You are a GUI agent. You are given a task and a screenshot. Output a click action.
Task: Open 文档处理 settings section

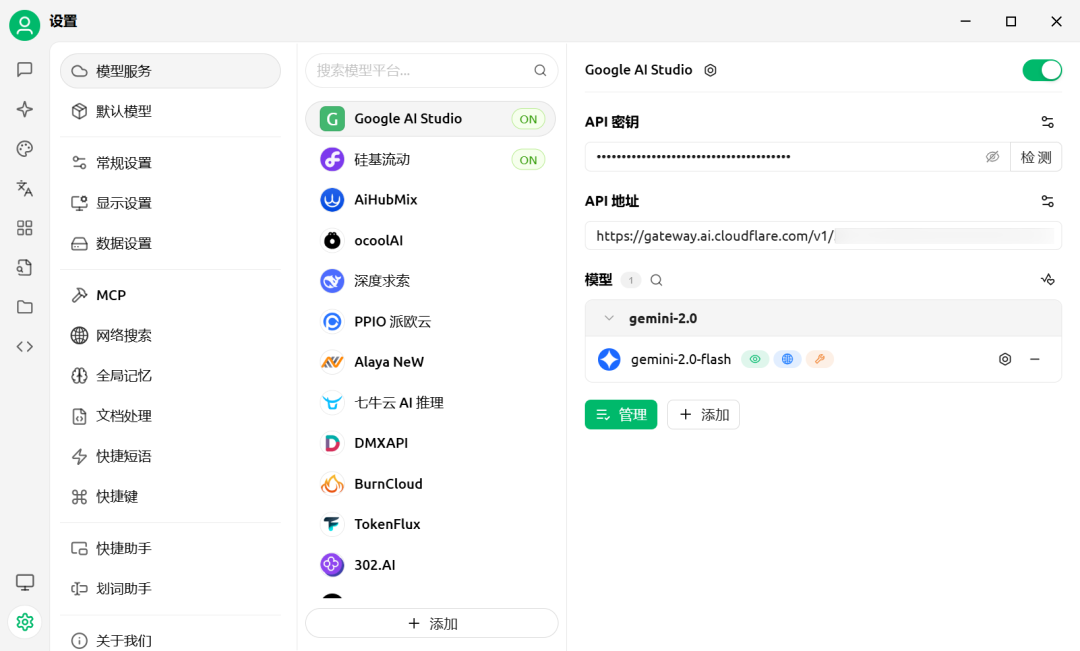pyautogui.click(x=170, y=416)
